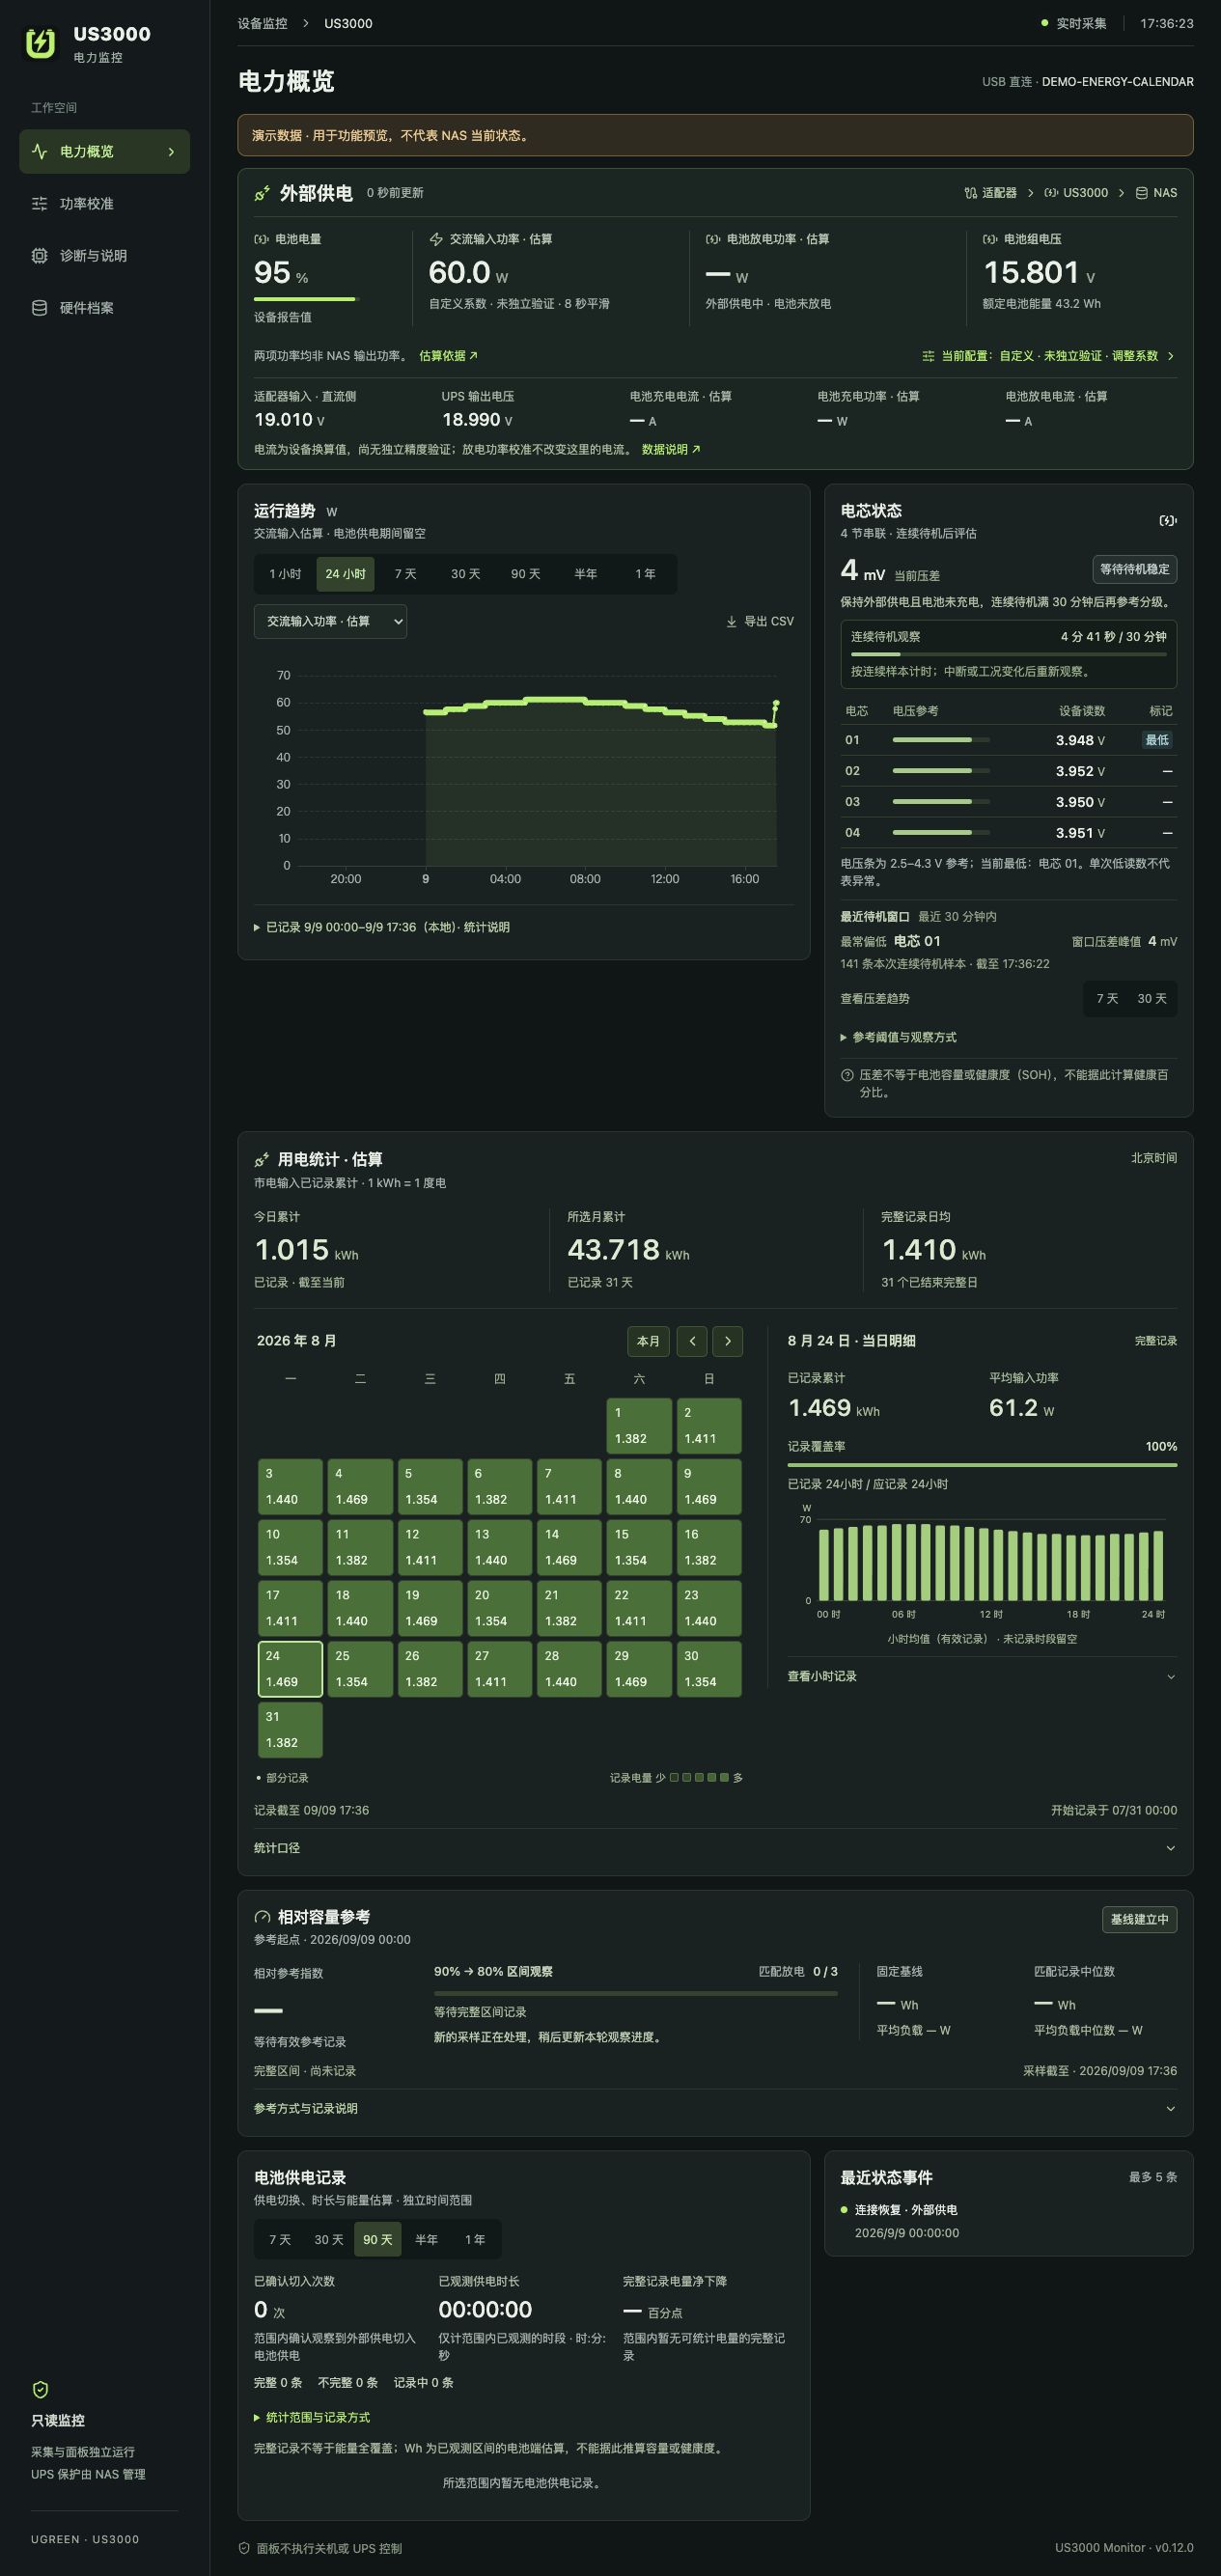Go to next month in calendar
Image resolution: width=1221 pixels, height=2576 pixels.
pos(727,1341)
